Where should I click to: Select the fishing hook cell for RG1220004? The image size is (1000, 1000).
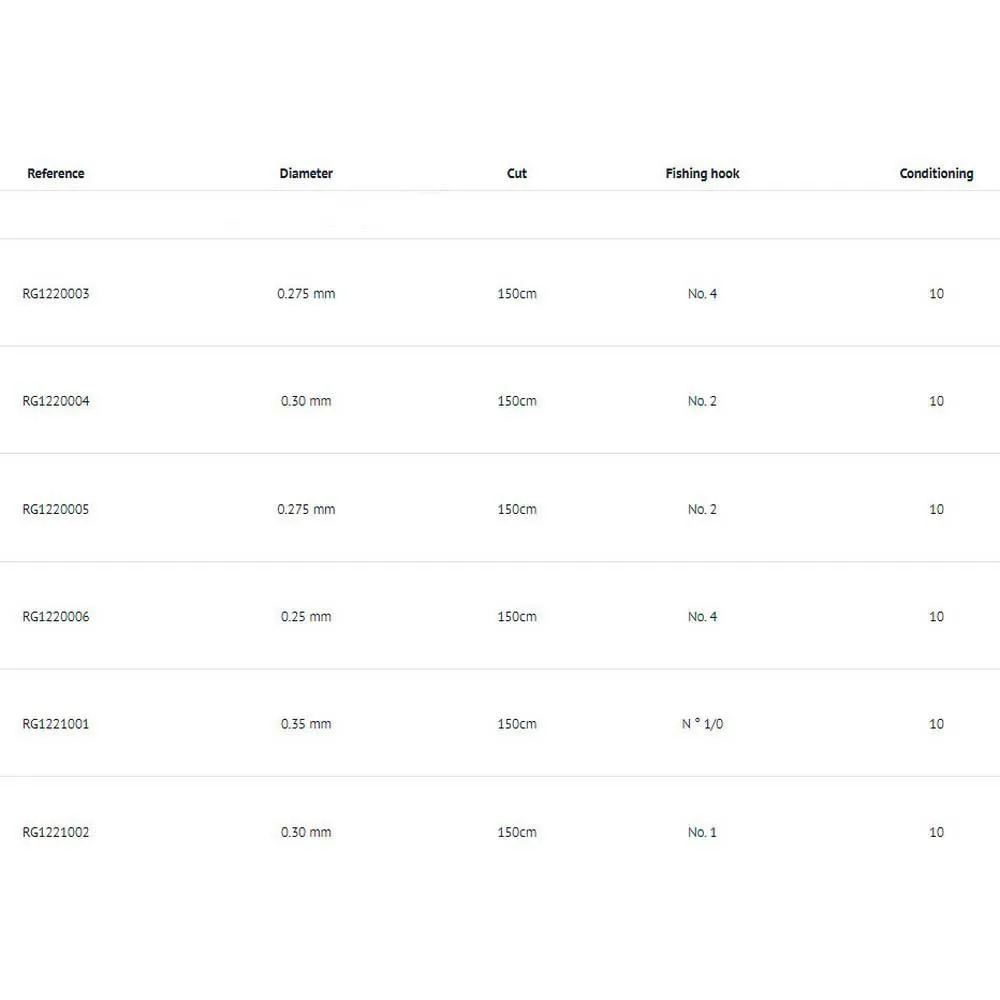tap(702, 401)
